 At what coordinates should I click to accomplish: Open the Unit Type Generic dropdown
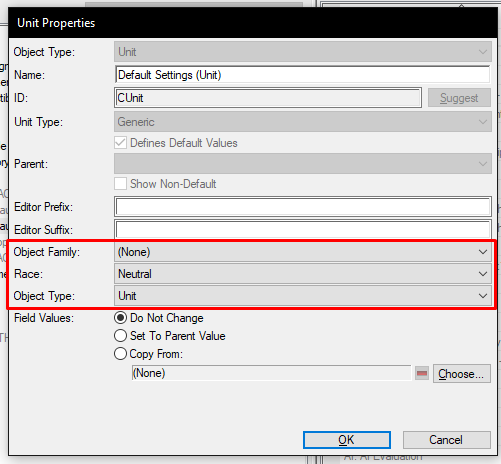tap(303, 122)
